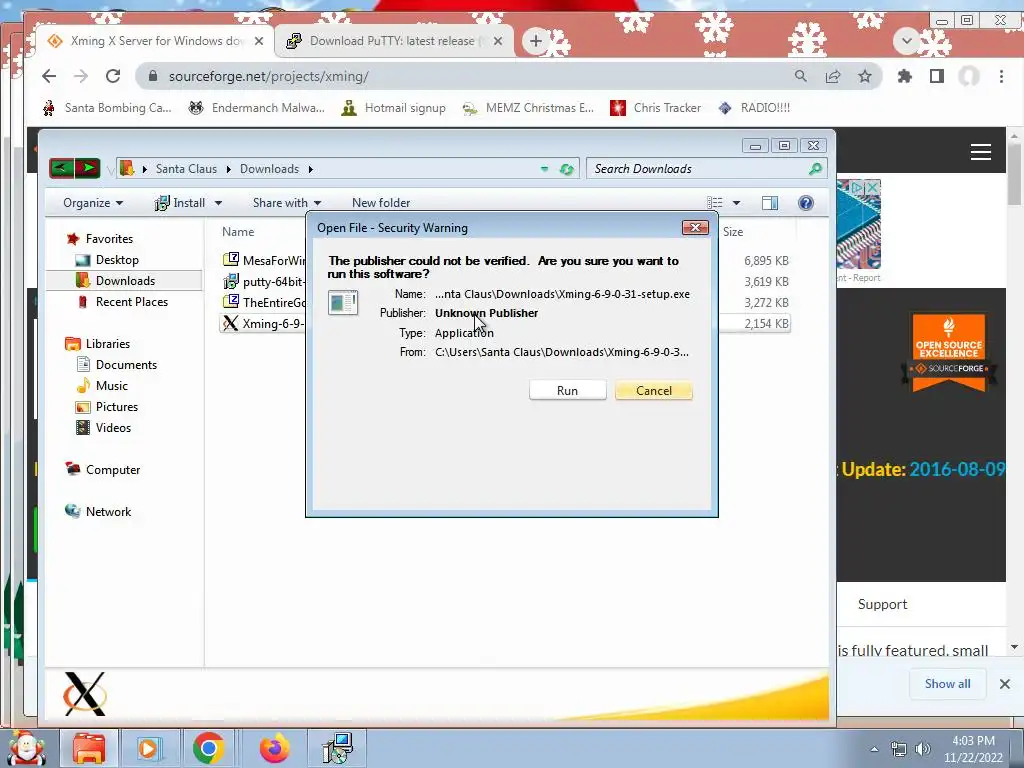Viewport: 1024px width, 768px height.
Task: Select Santa Claus in Explorer breadcrumb
Action: [x=186, y=168]
